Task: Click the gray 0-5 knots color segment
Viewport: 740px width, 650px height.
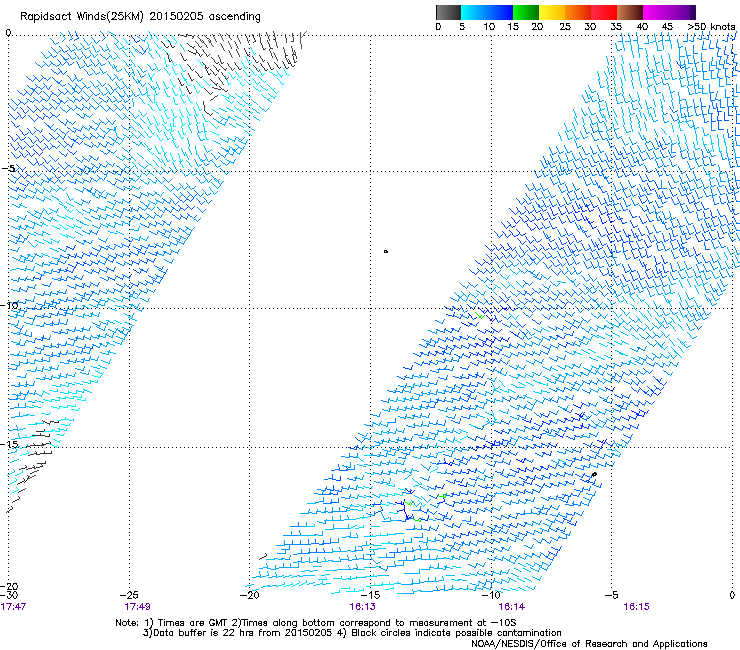Action: pos(448,12)
